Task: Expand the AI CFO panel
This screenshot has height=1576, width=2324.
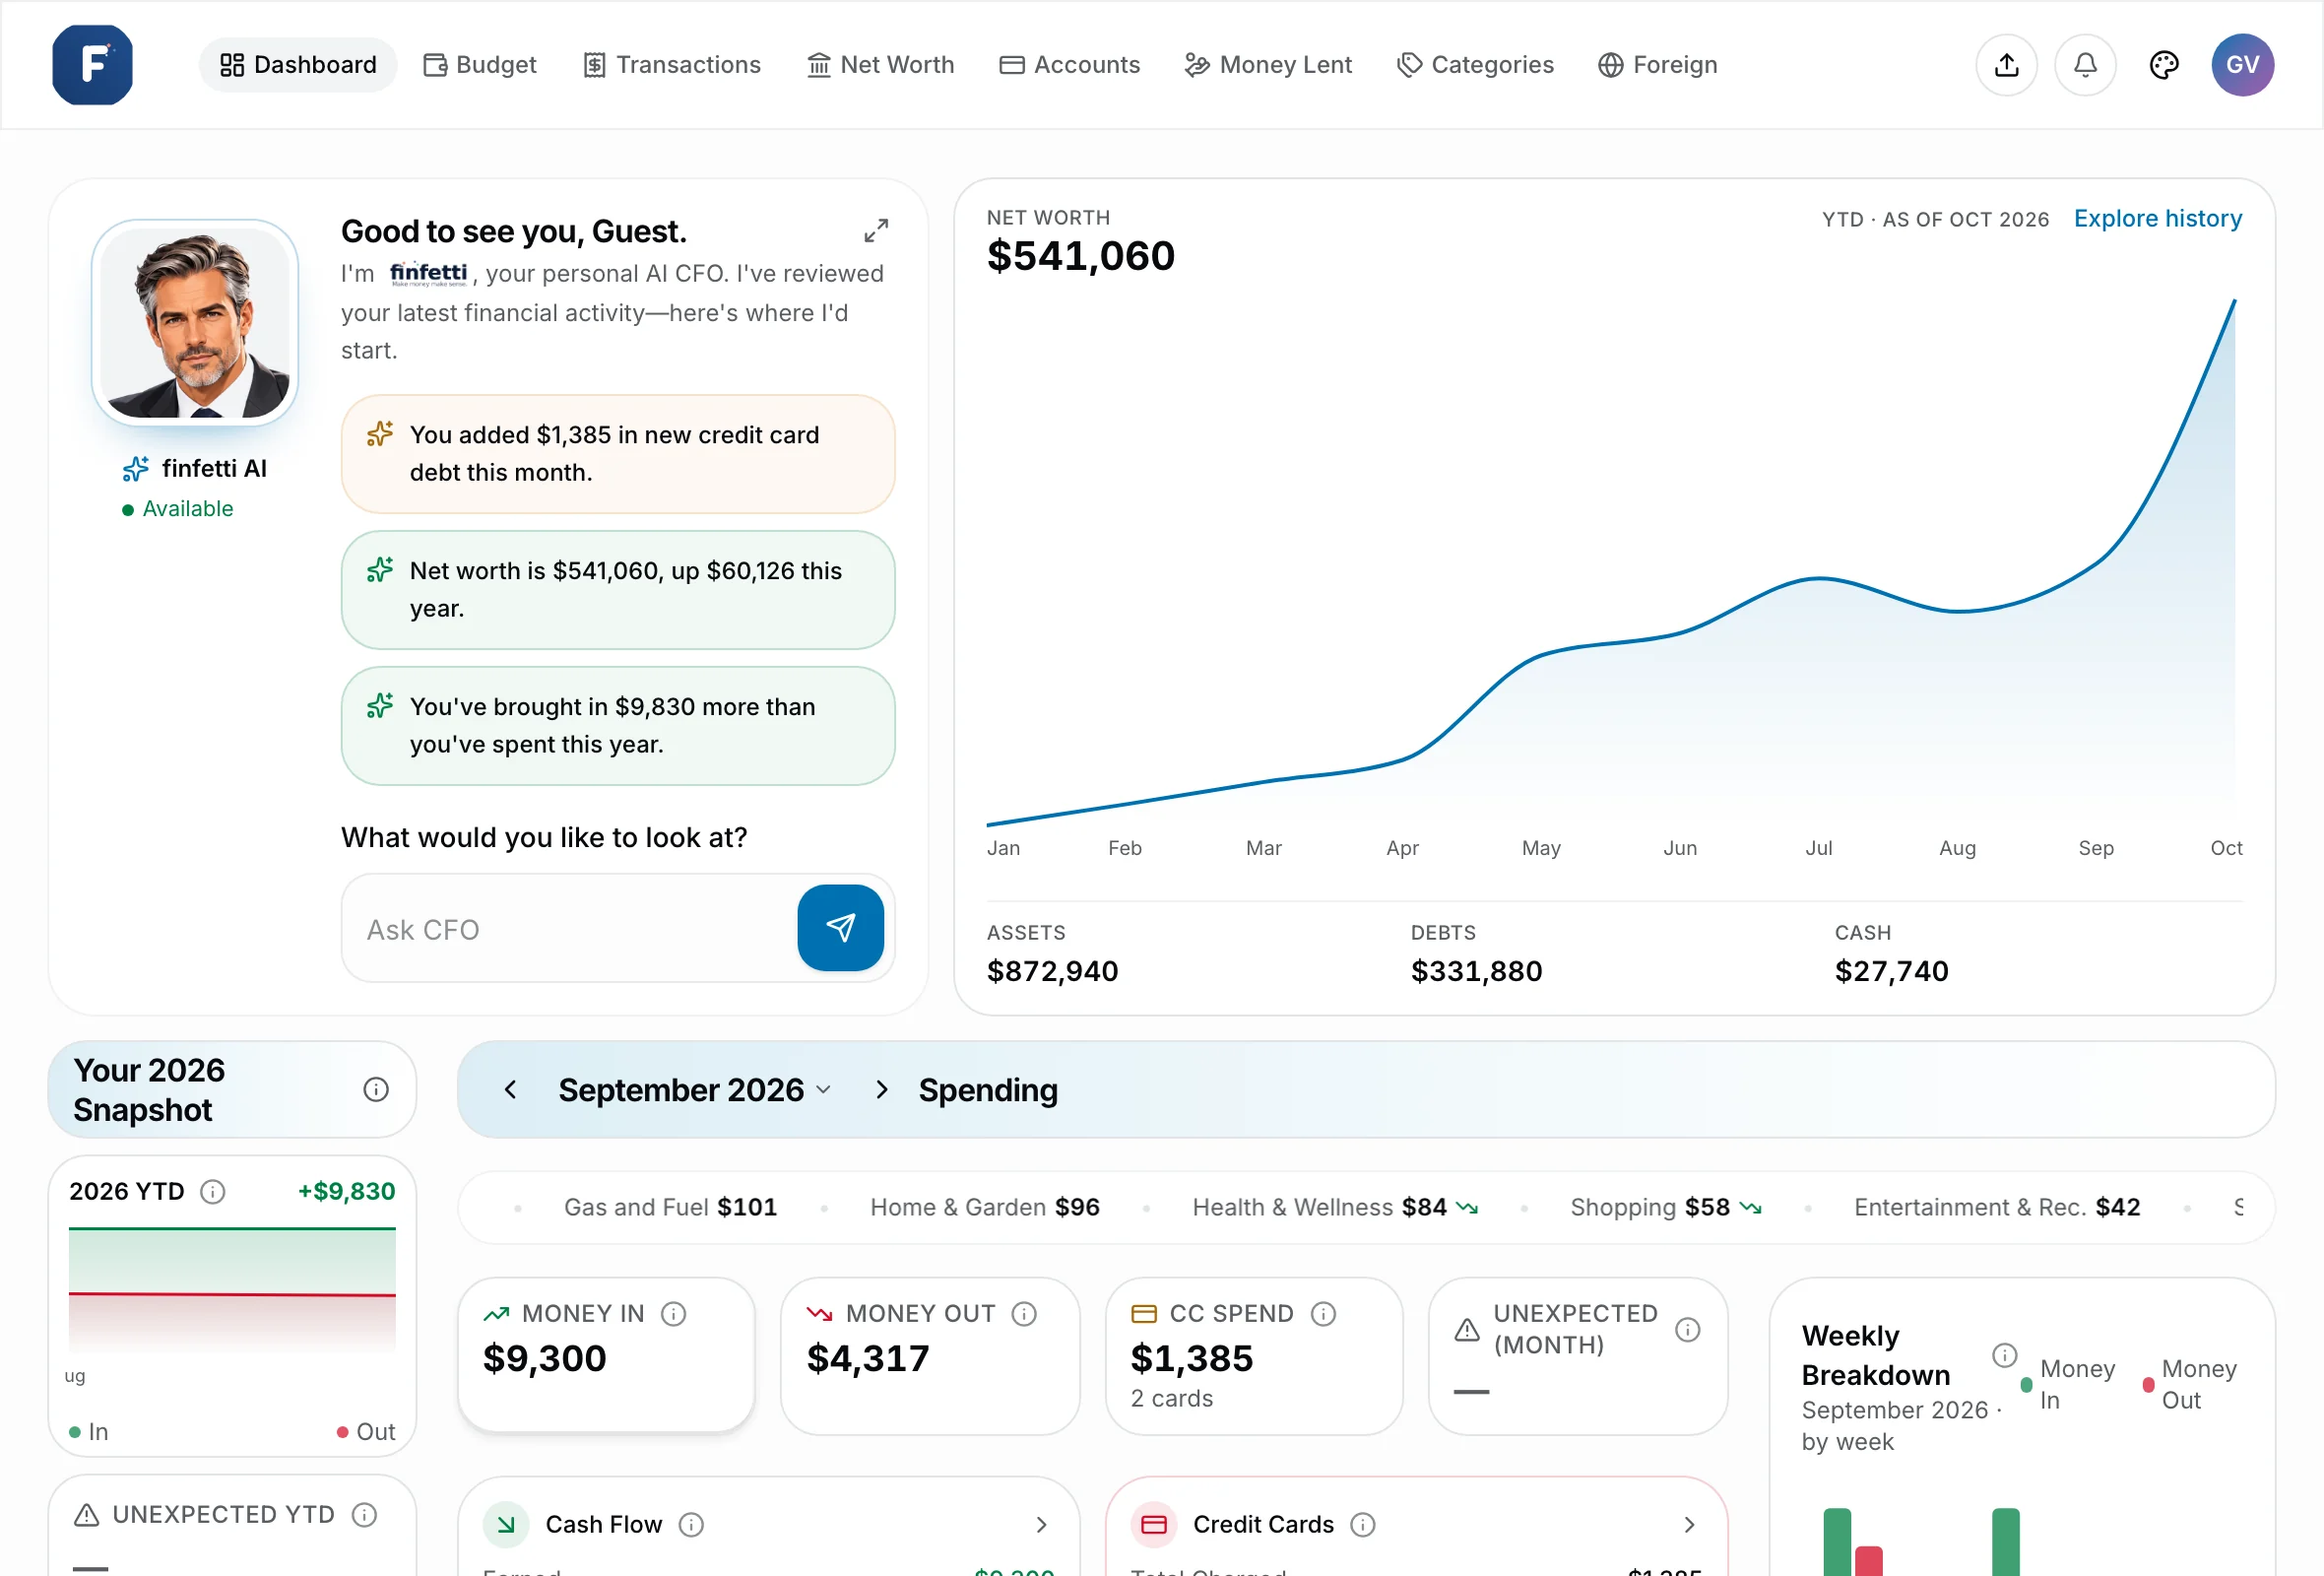Action: click(x=876, y=231)
